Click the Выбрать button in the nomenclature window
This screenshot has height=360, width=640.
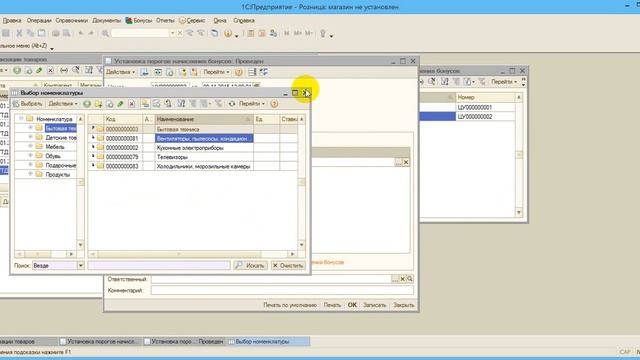coord(28,104)
